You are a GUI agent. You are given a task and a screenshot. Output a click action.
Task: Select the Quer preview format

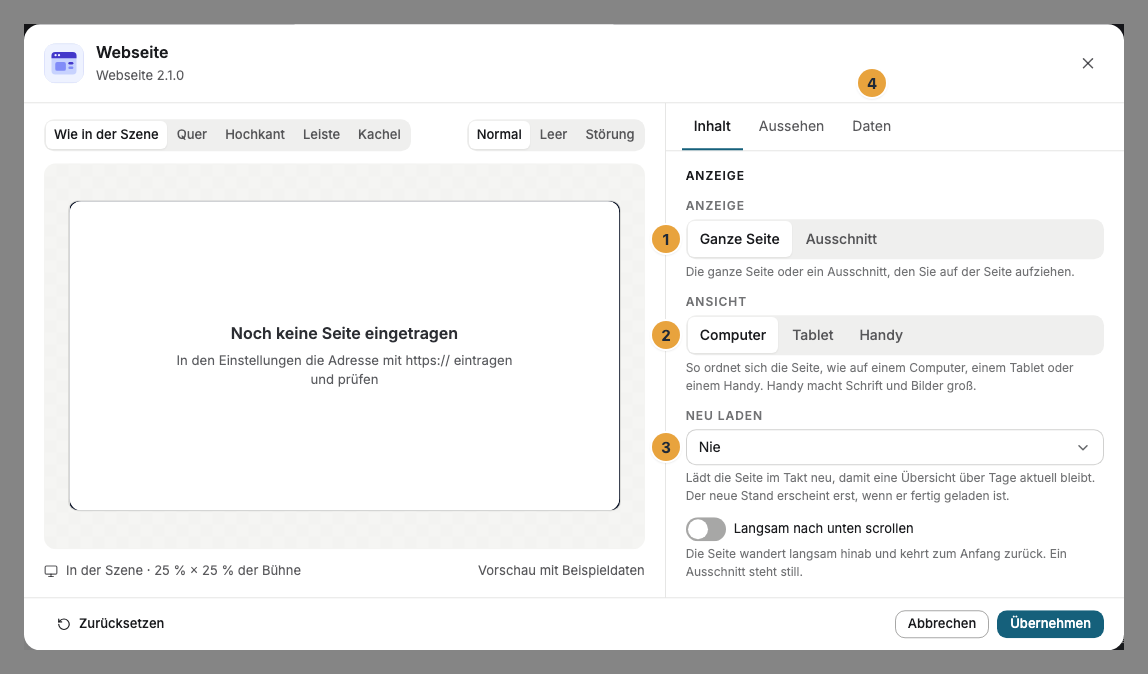(x=192, y=135)
